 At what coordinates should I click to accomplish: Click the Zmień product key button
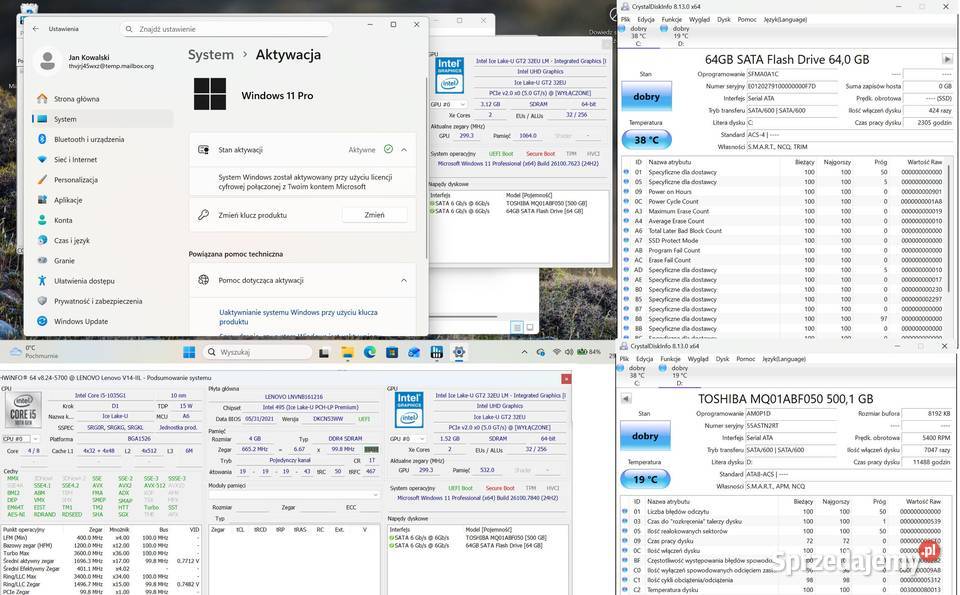coord(374,215)
